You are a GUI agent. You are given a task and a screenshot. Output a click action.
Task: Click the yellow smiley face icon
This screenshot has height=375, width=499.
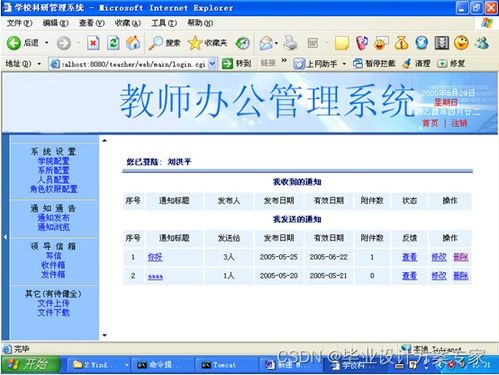click(462, 43)
